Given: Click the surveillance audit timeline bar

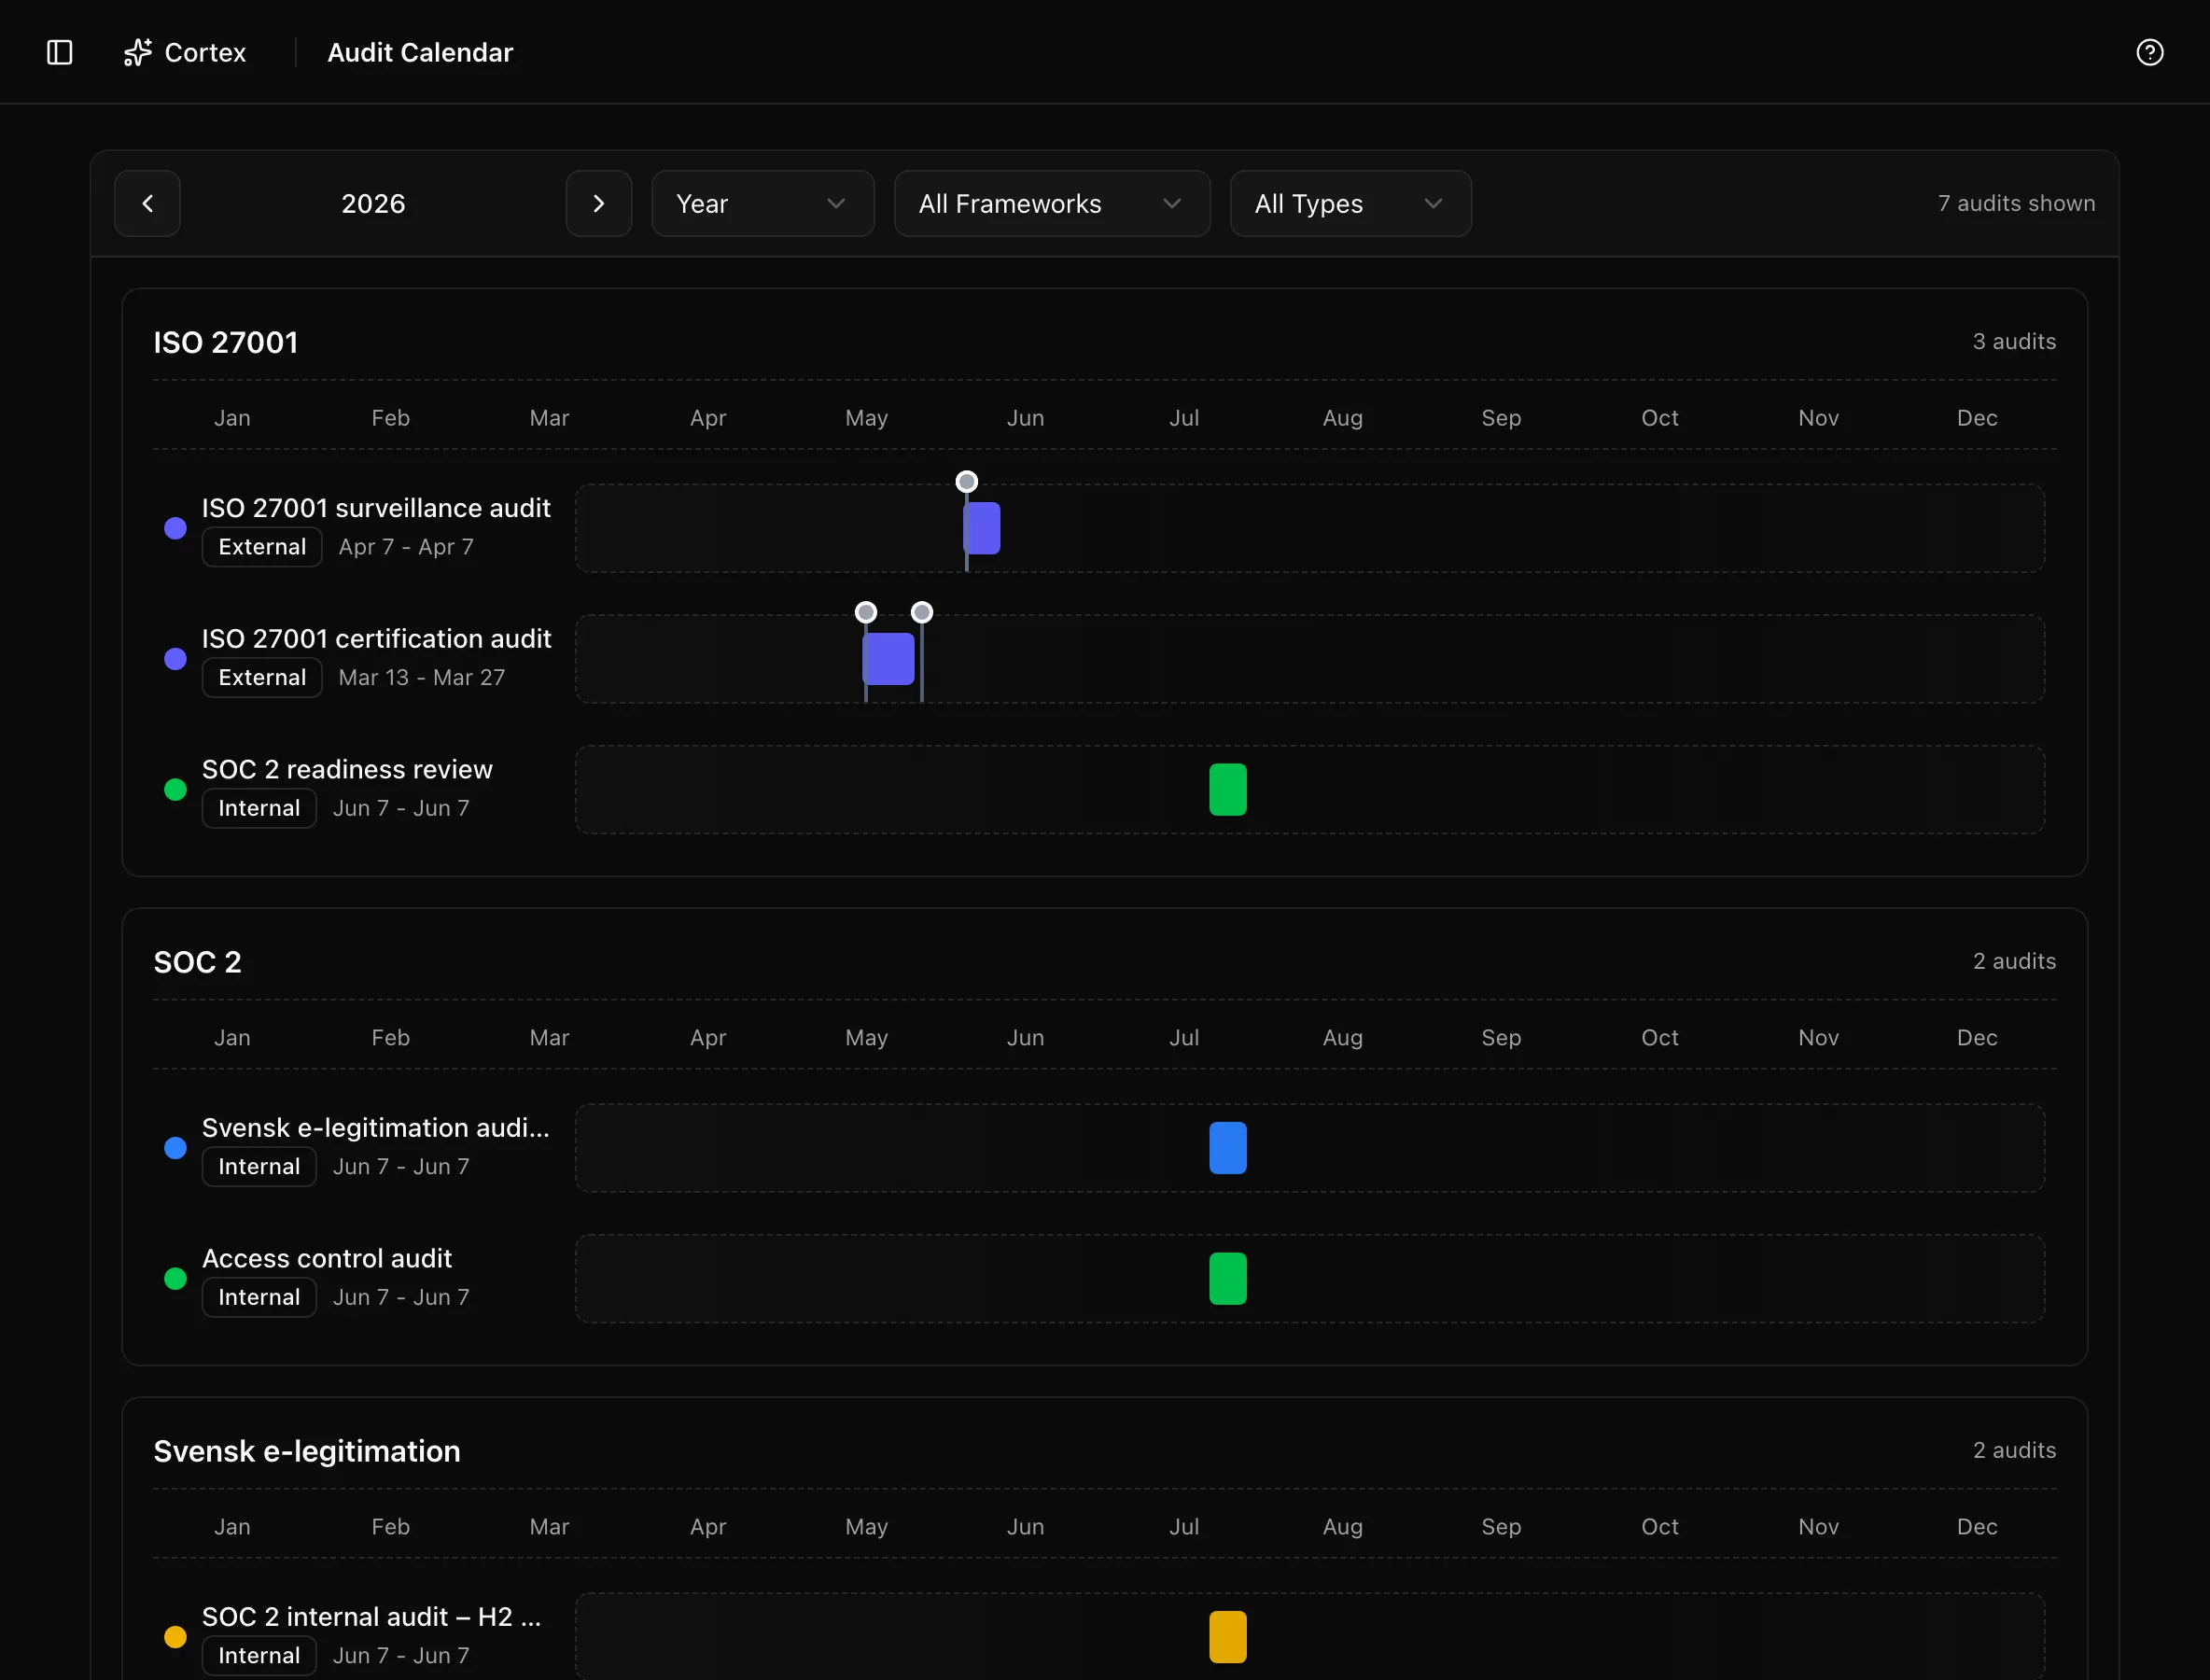Looking at the screenshot, I should point(981,528).
